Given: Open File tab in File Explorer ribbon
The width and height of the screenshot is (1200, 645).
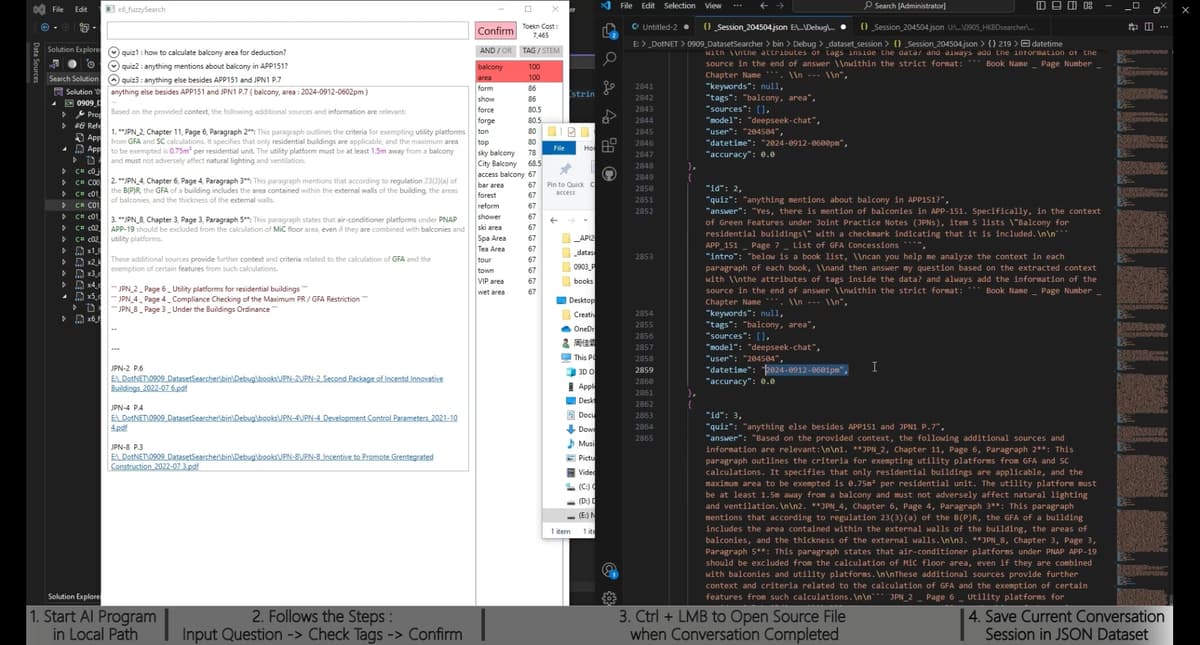Looking at the screenshot, I should 560,147.
